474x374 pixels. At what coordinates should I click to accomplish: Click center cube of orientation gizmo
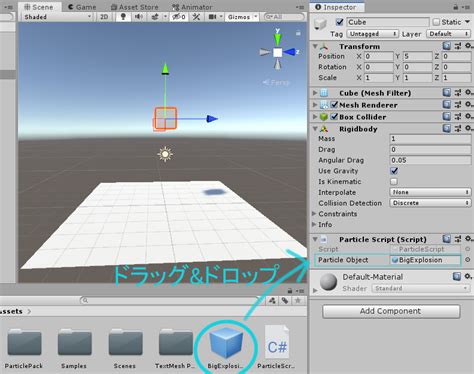[277, 52]
